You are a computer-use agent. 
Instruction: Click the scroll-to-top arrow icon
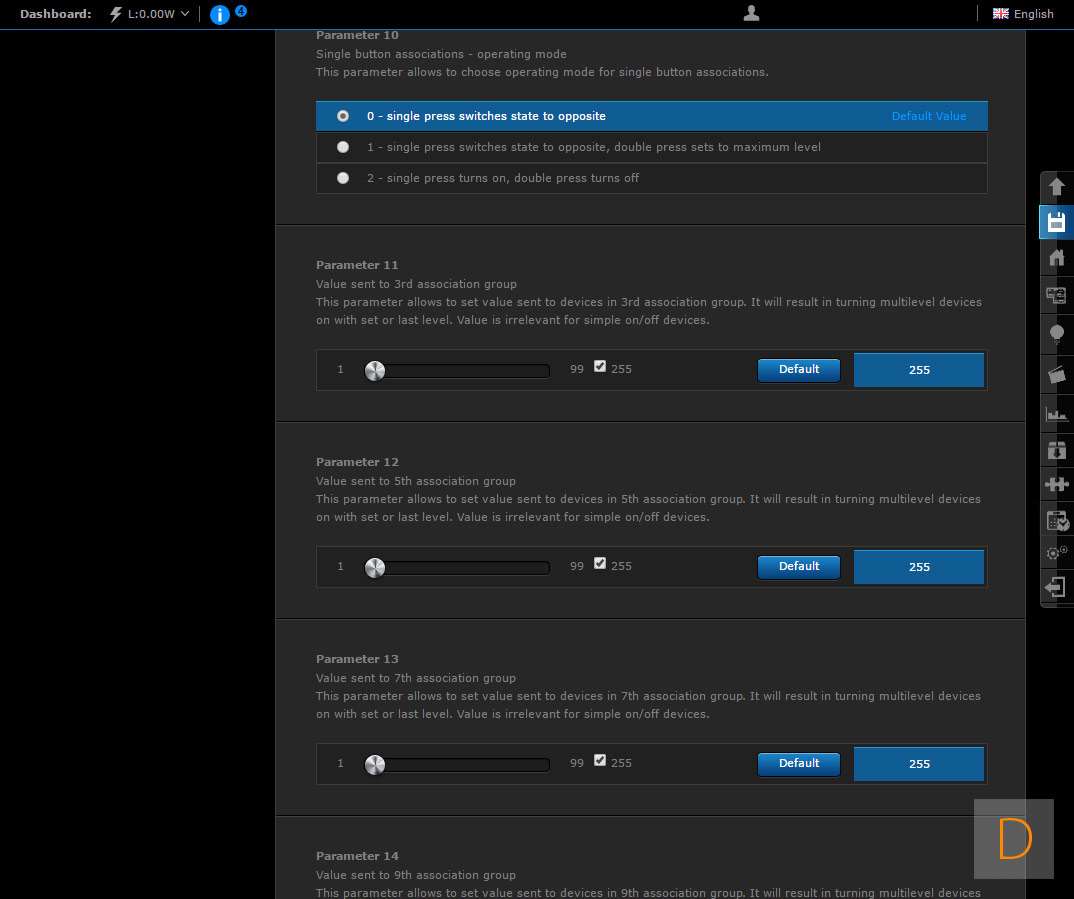pyautogui.click(x=1056, y=187)
